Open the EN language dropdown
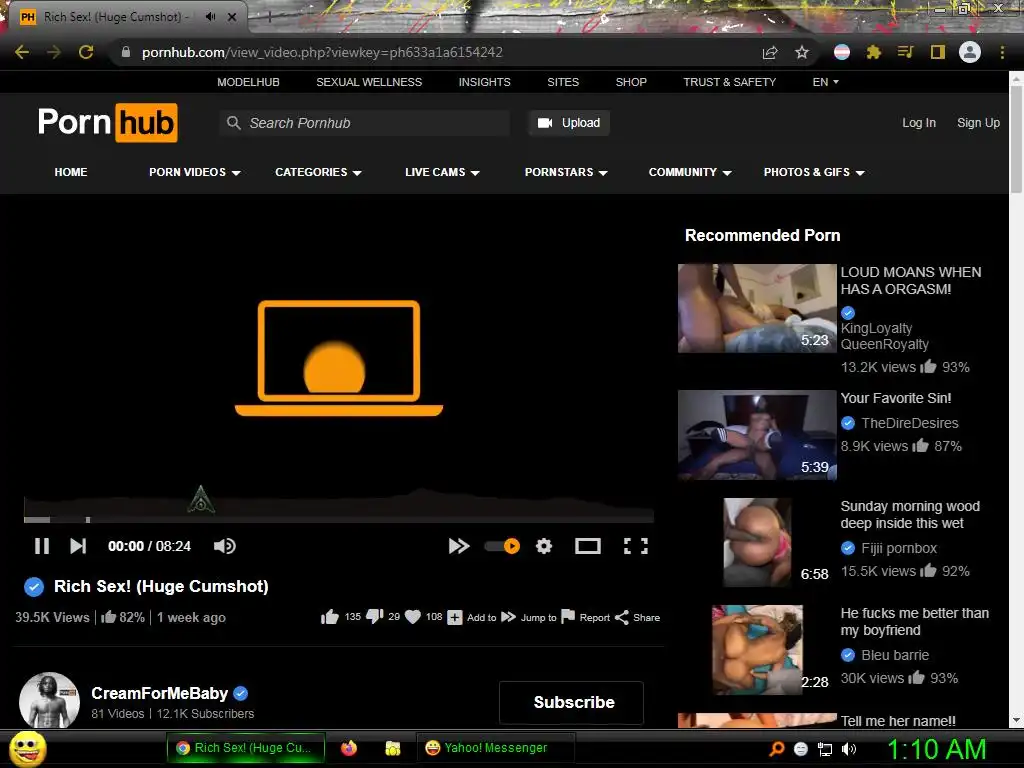Image resolution: width=1024 pixels, height=768 pixels. (825, 82)
